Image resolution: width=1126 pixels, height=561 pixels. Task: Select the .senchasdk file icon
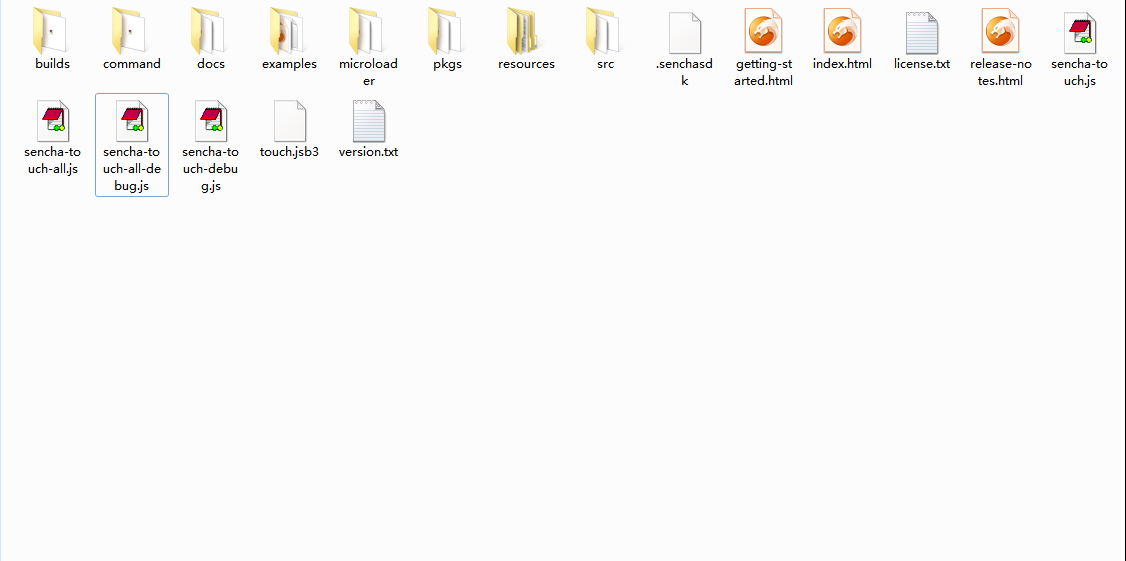pos(684,33)
